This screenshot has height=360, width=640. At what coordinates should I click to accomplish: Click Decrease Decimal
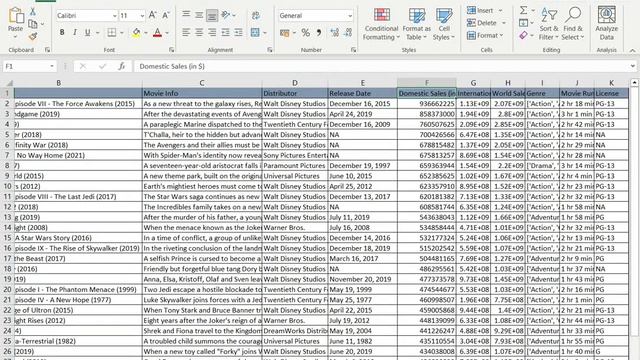348,33
